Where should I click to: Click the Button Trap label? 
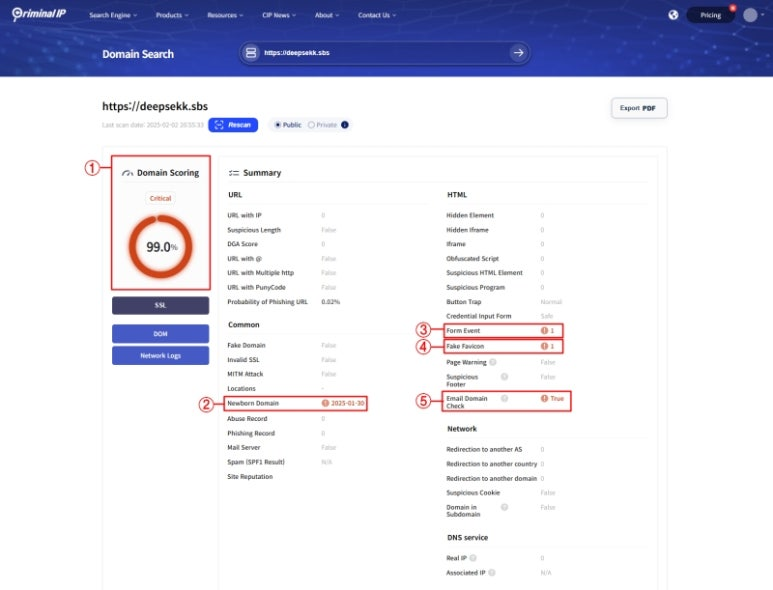[x=463, y=302]
